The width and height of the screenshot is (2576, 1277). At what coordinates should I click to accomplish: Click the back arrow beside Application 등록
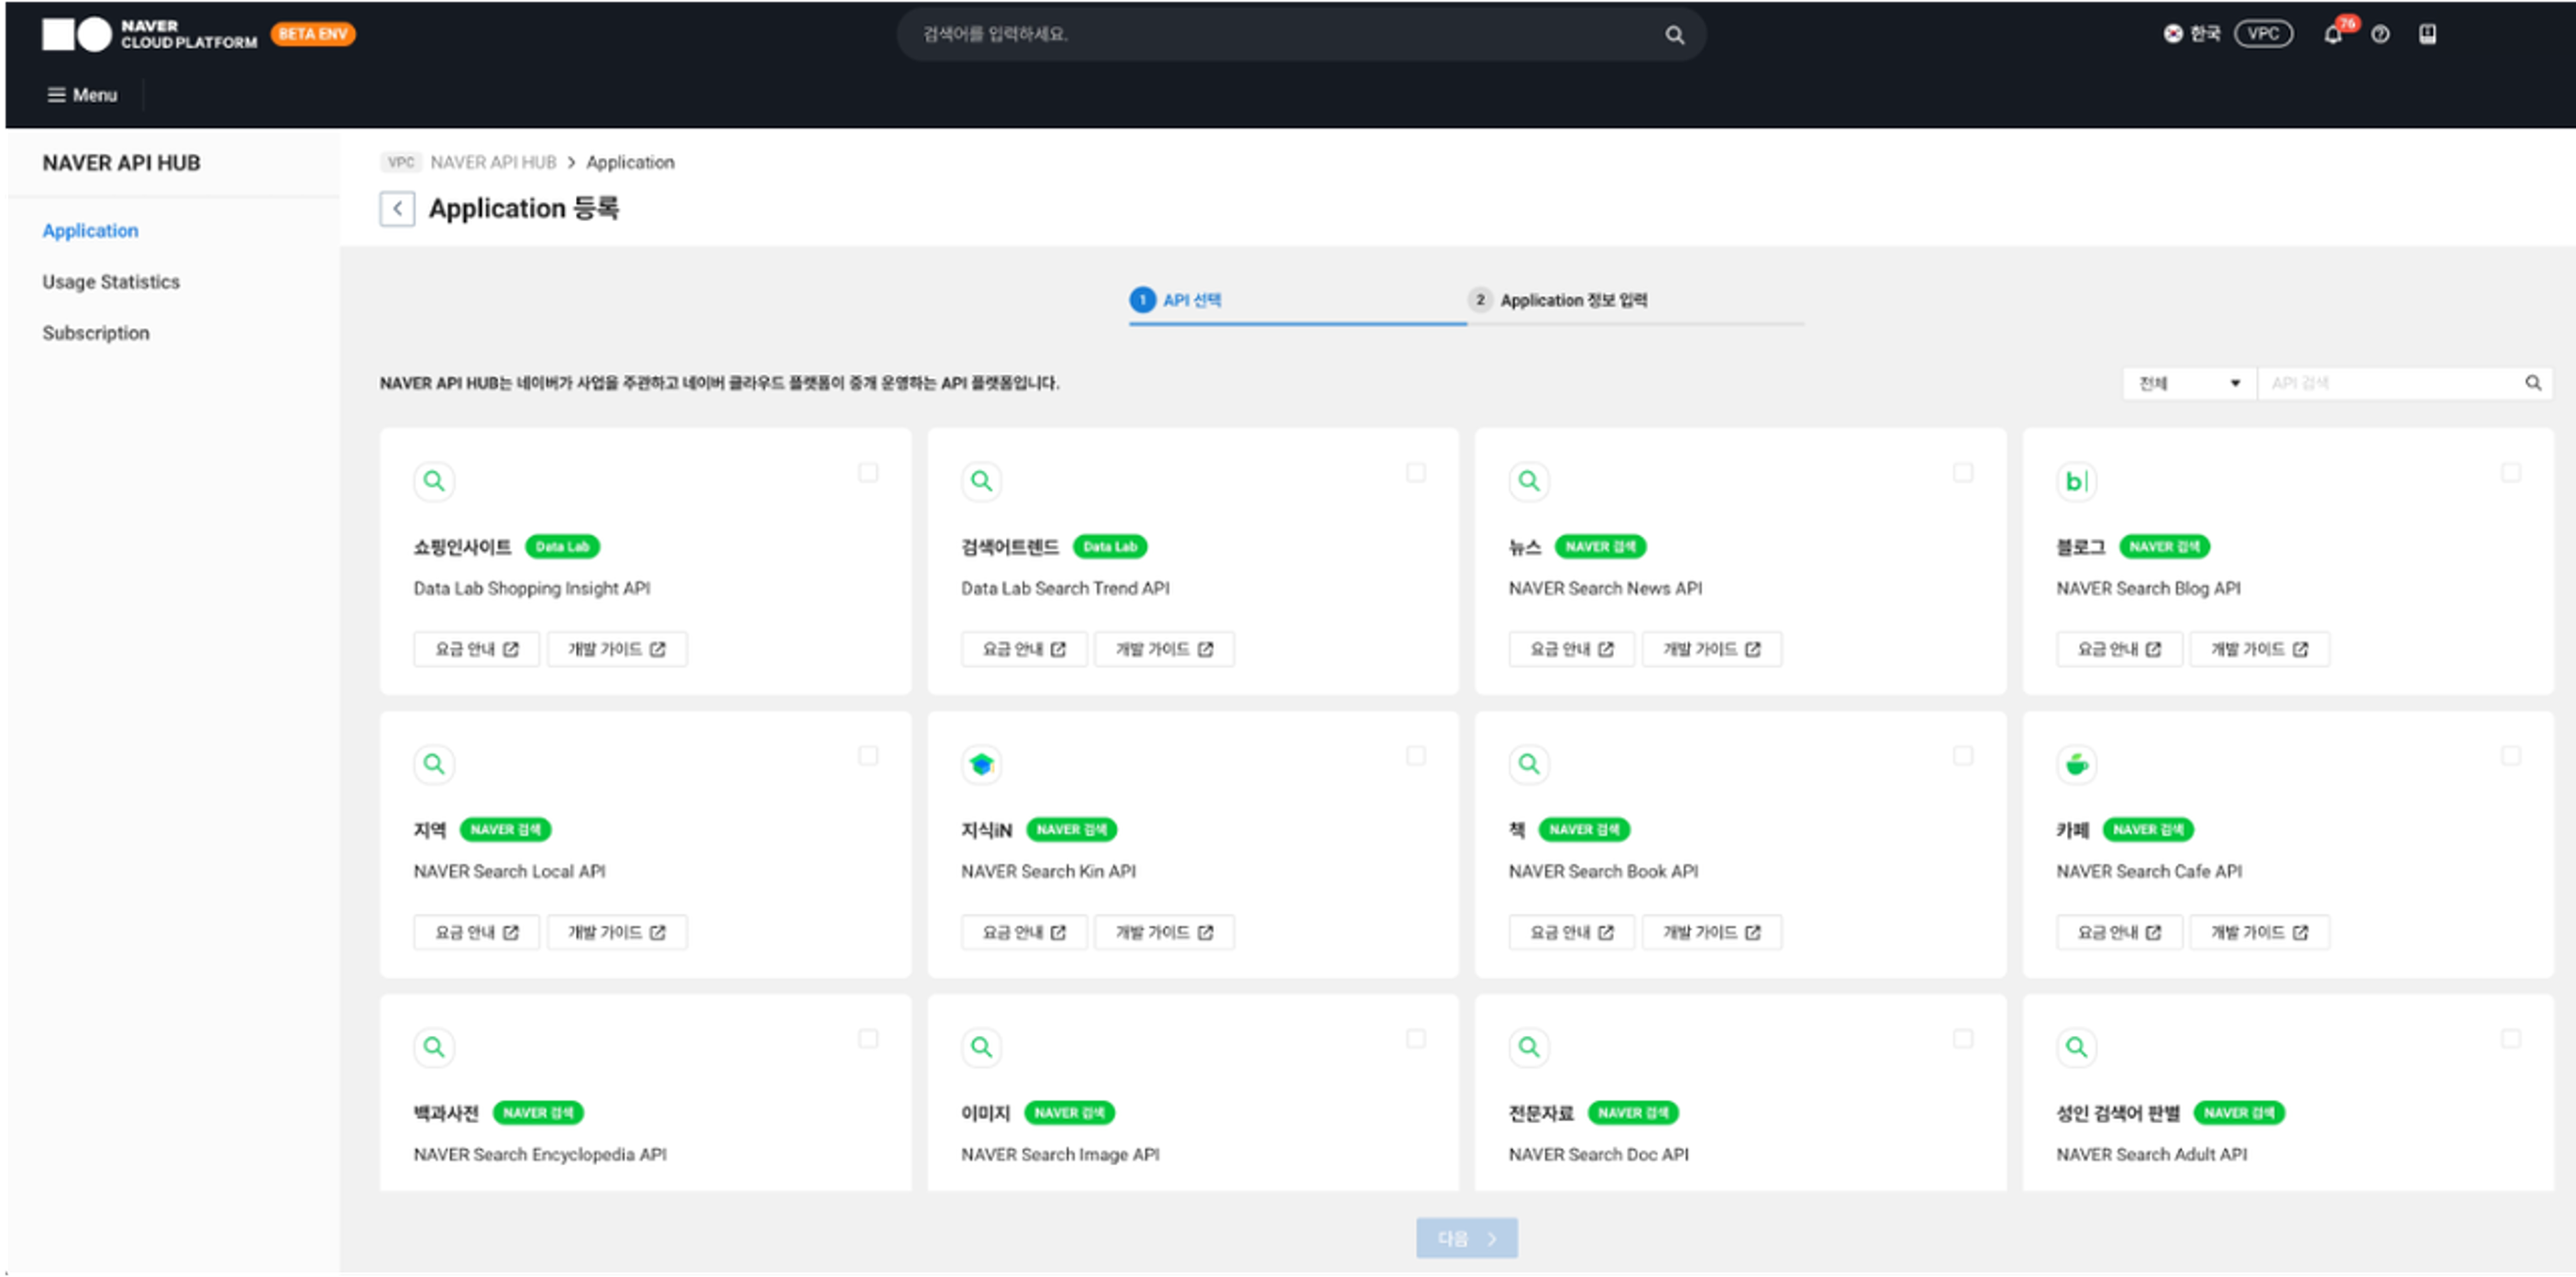click(x=397, y=208)
